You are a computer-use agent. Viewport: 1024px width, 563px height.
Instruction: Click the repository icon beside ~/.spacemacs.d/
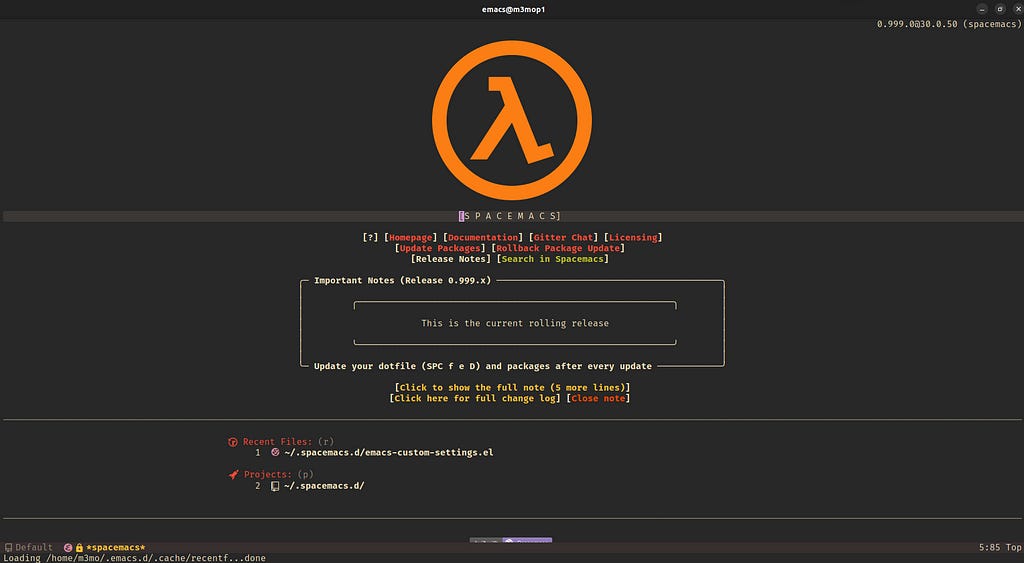(x=275, y=486)
